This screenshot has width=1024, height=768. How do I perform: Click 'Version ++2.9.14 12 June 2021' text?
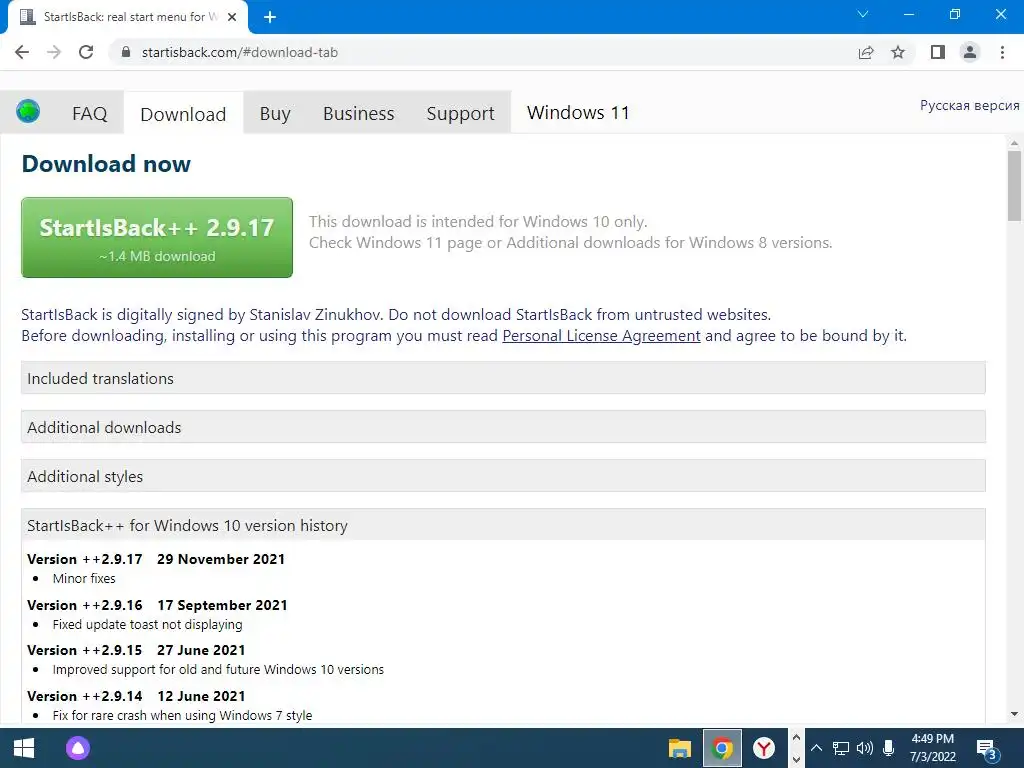click(136, 696)
